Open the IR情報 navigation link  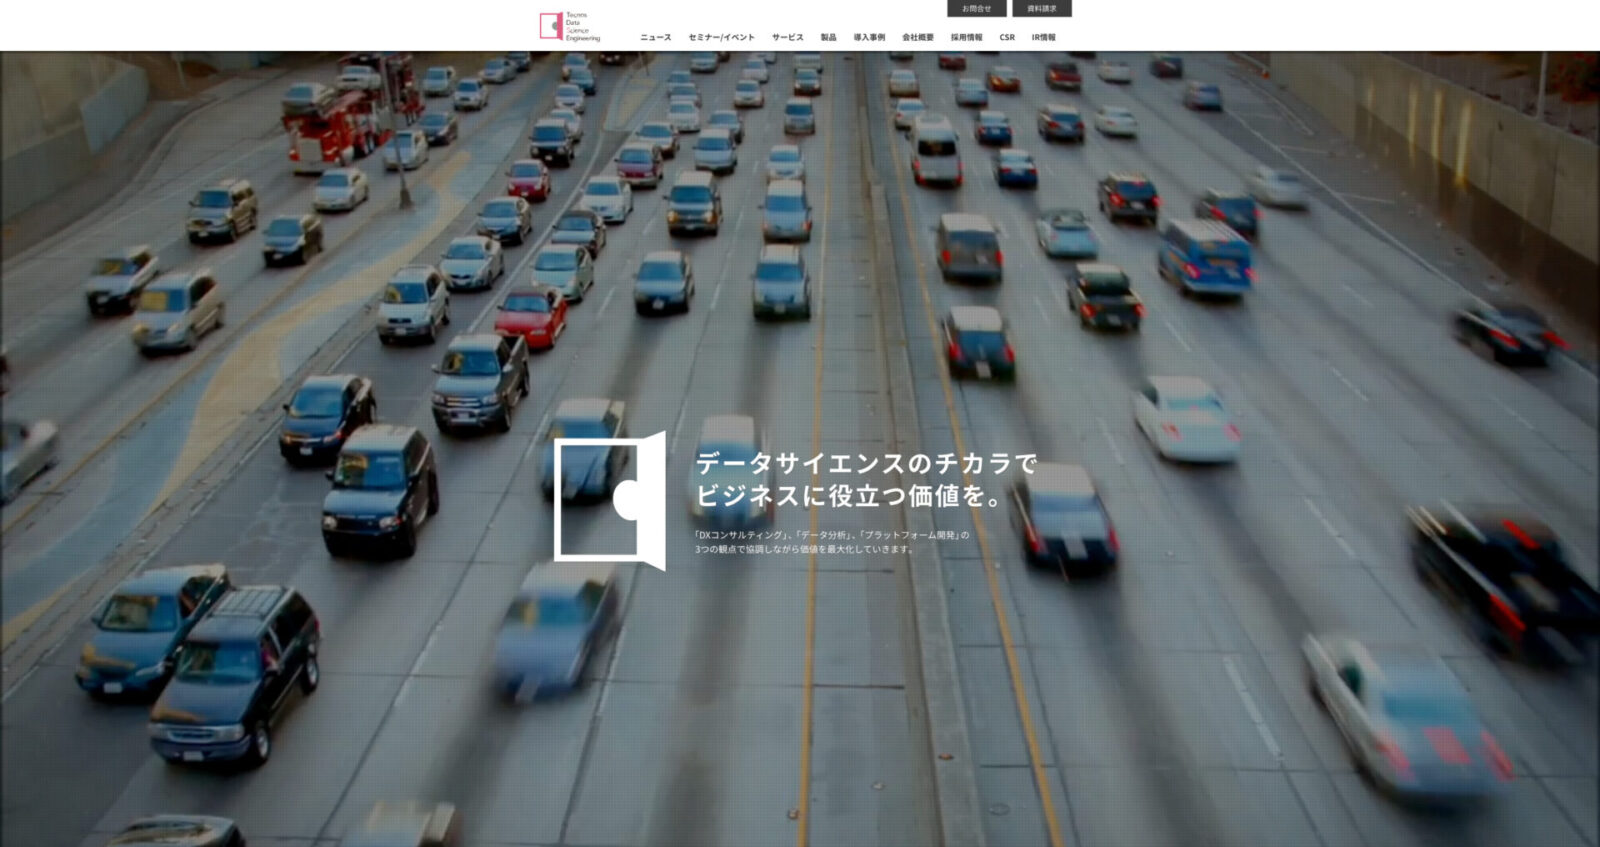point(1043,38)
